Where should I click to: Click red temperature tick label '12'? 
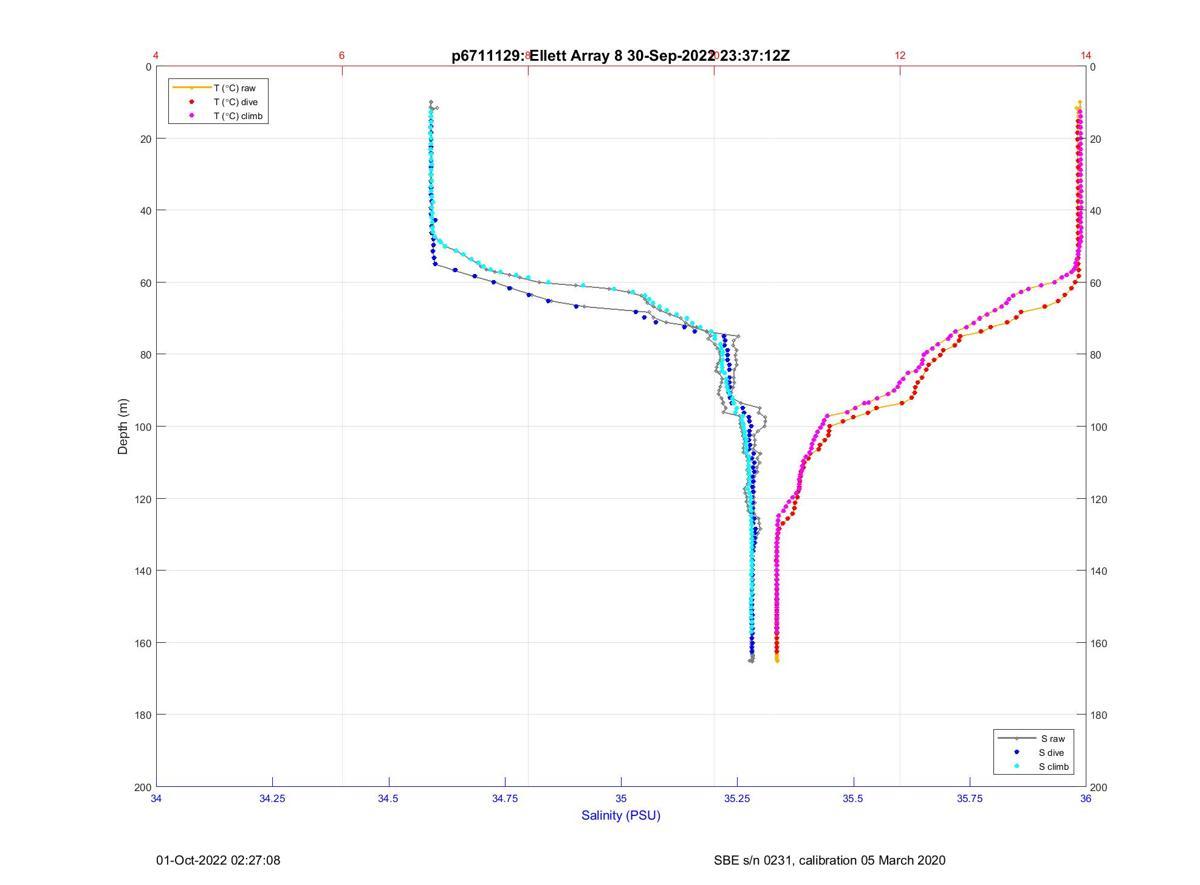(x=900, y=55)
